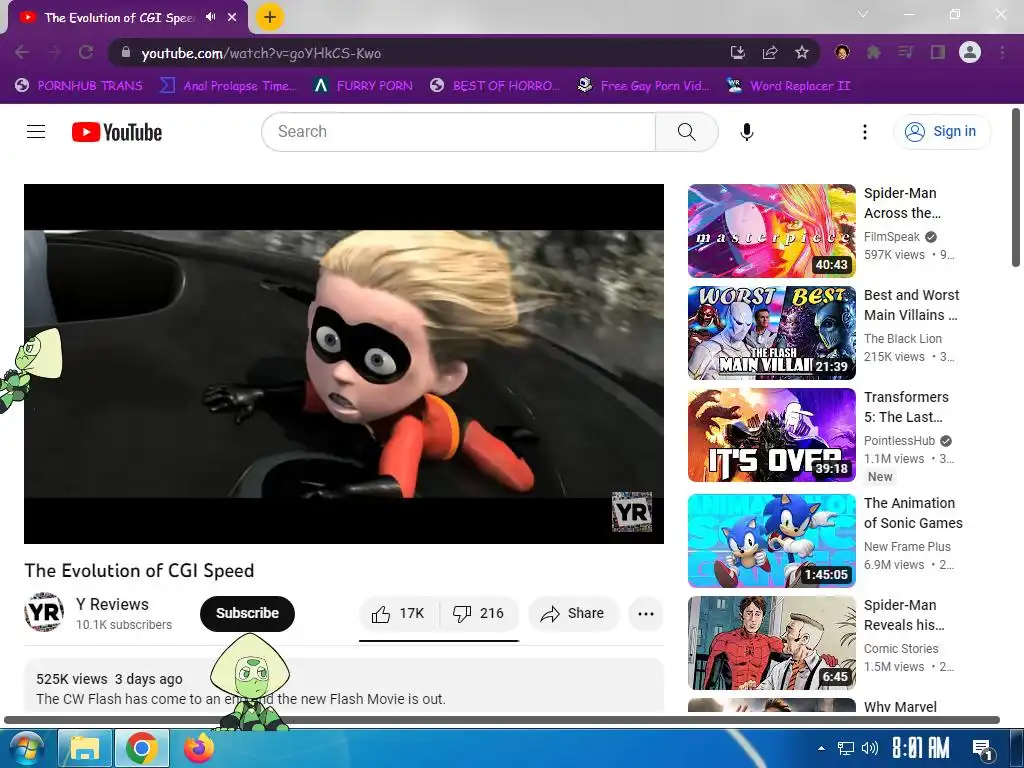The image size is (1024, 768).
Task: Click Sign in button
Action: [x=941, y=131]
